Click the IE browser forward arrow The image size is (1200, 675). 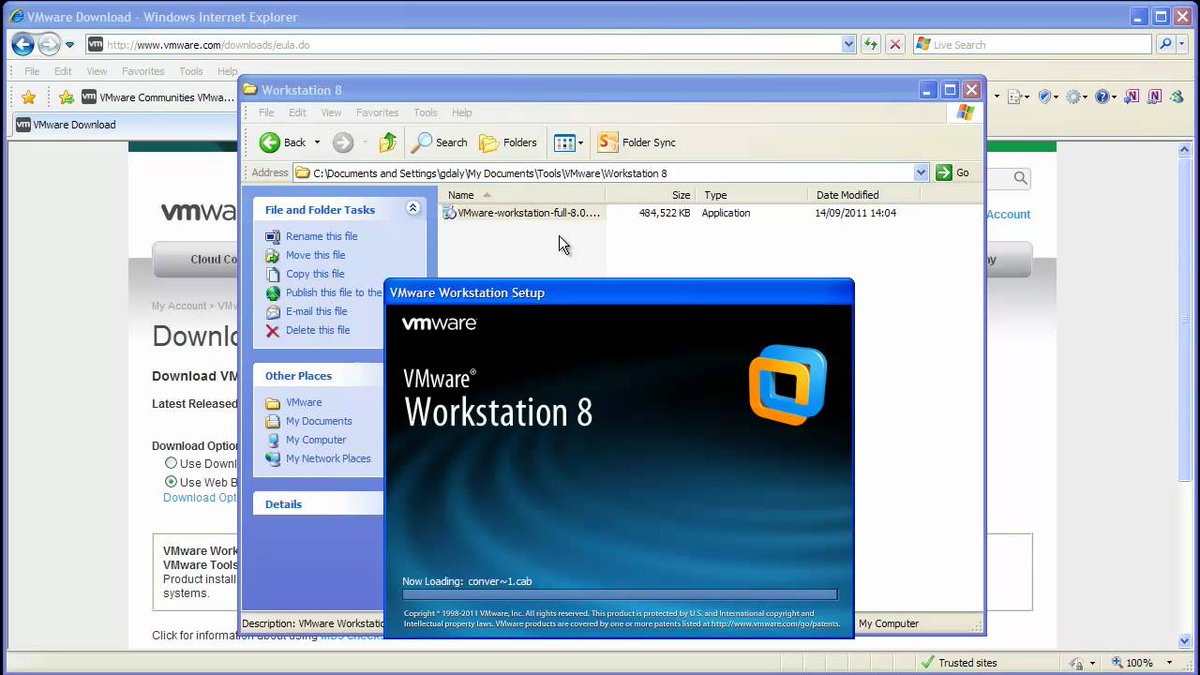49,44
